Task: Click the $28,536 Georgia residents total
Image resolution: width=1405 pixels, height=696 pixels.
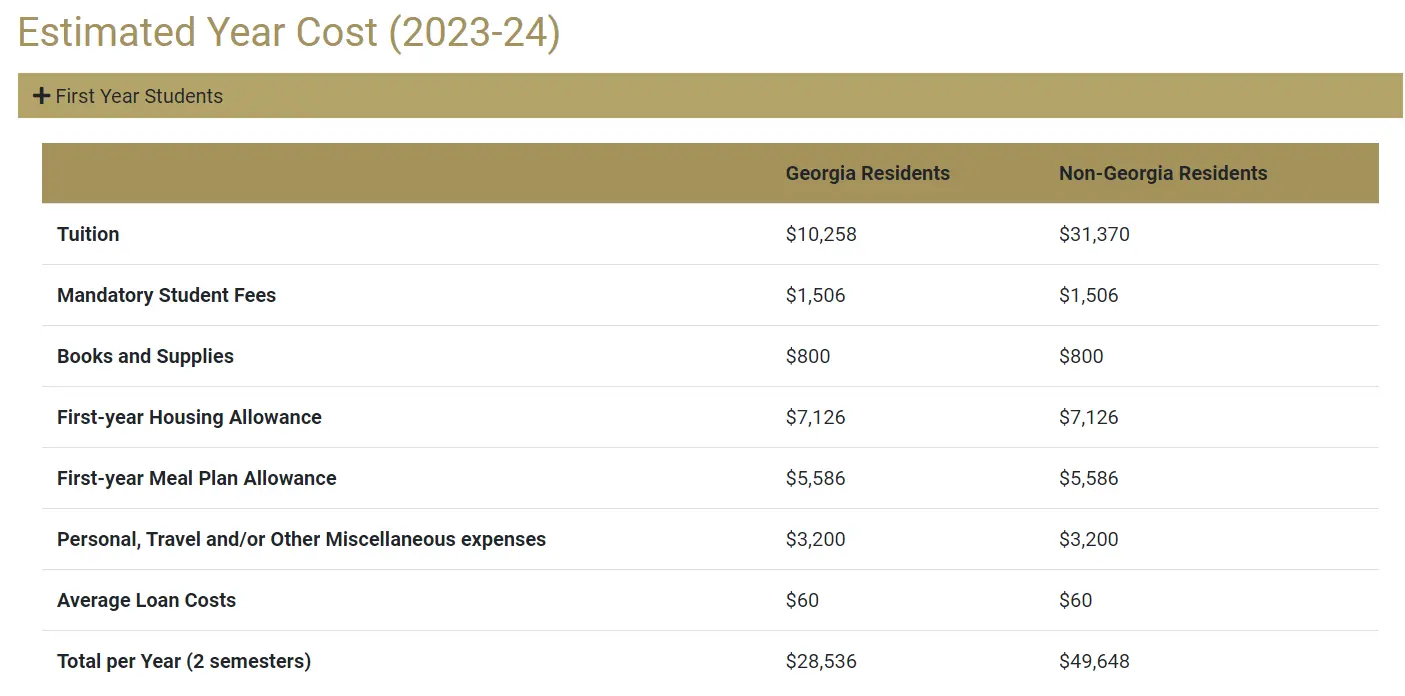Action: [x=821, y=661]
